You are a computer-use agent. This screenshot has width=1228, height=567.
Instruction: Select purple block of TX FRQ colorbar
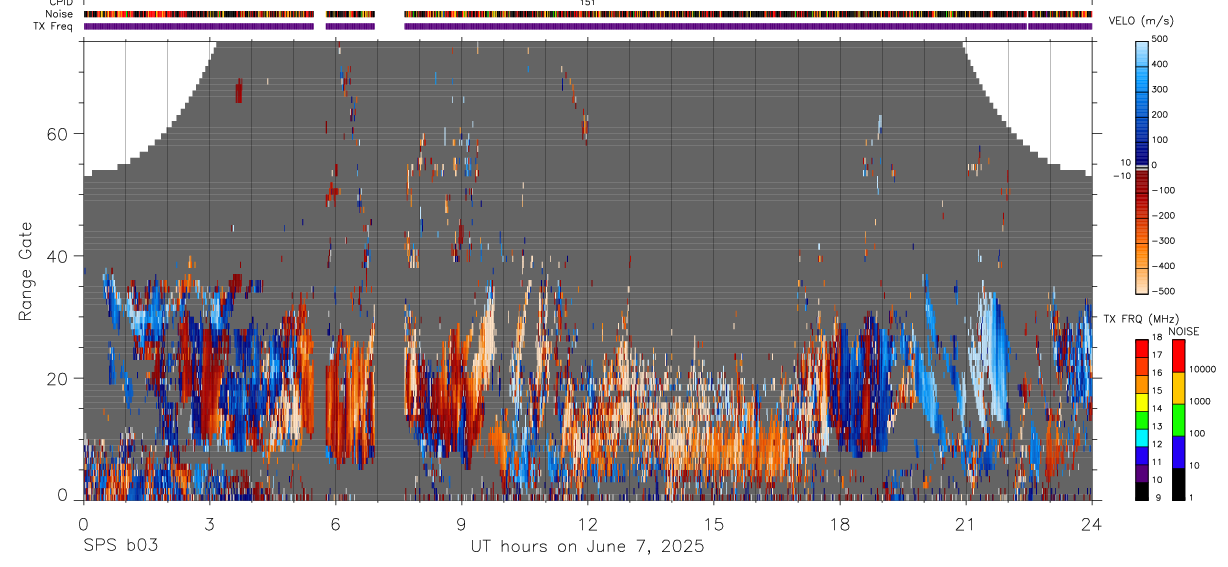[x=1141, y=473]
